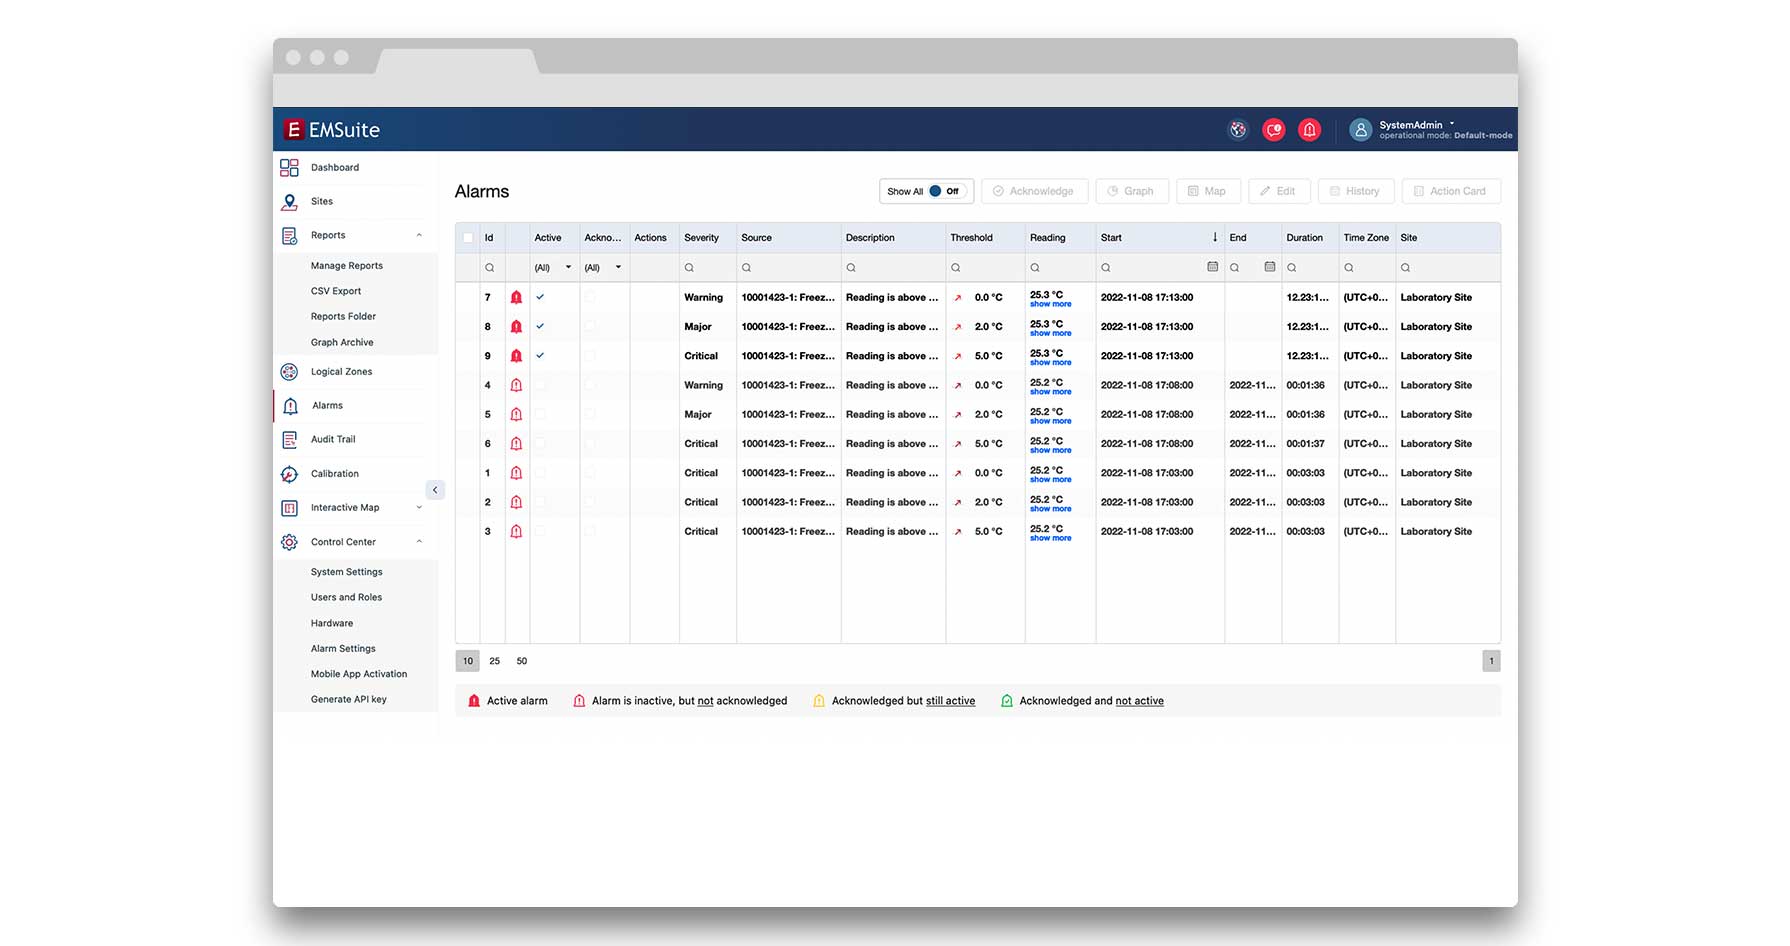
Task: Click show more under Id 7 reading
Action: click(x=1050, y=304)
